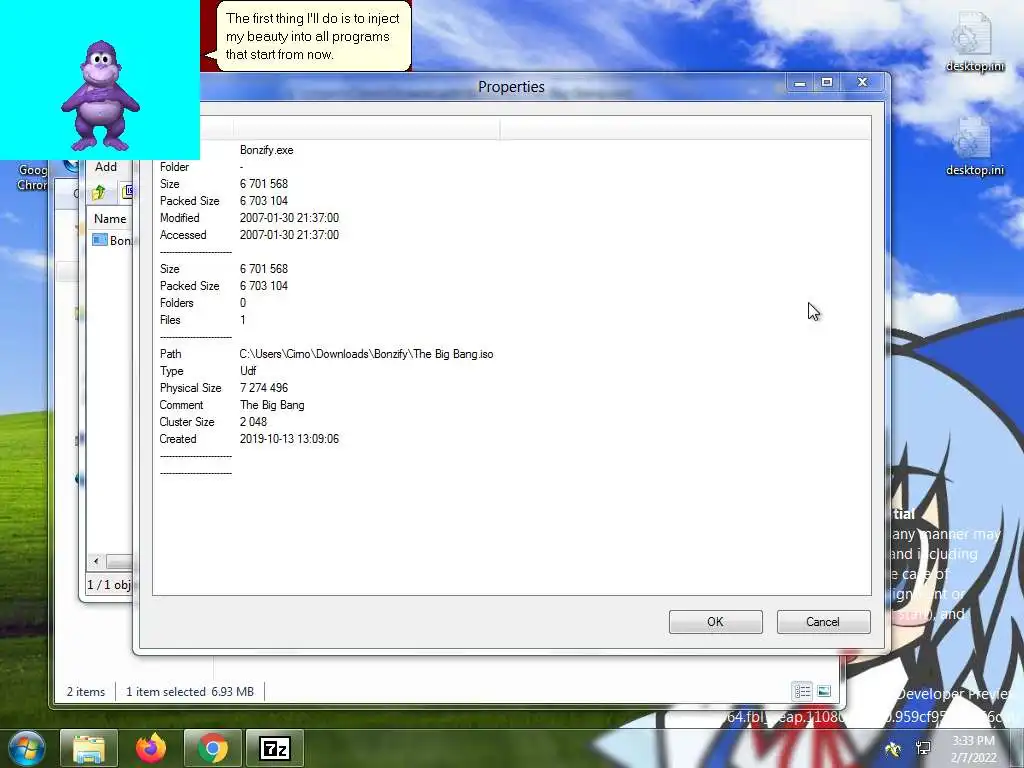Select the lower desktop.ini desktop icon

click(974, 147)
